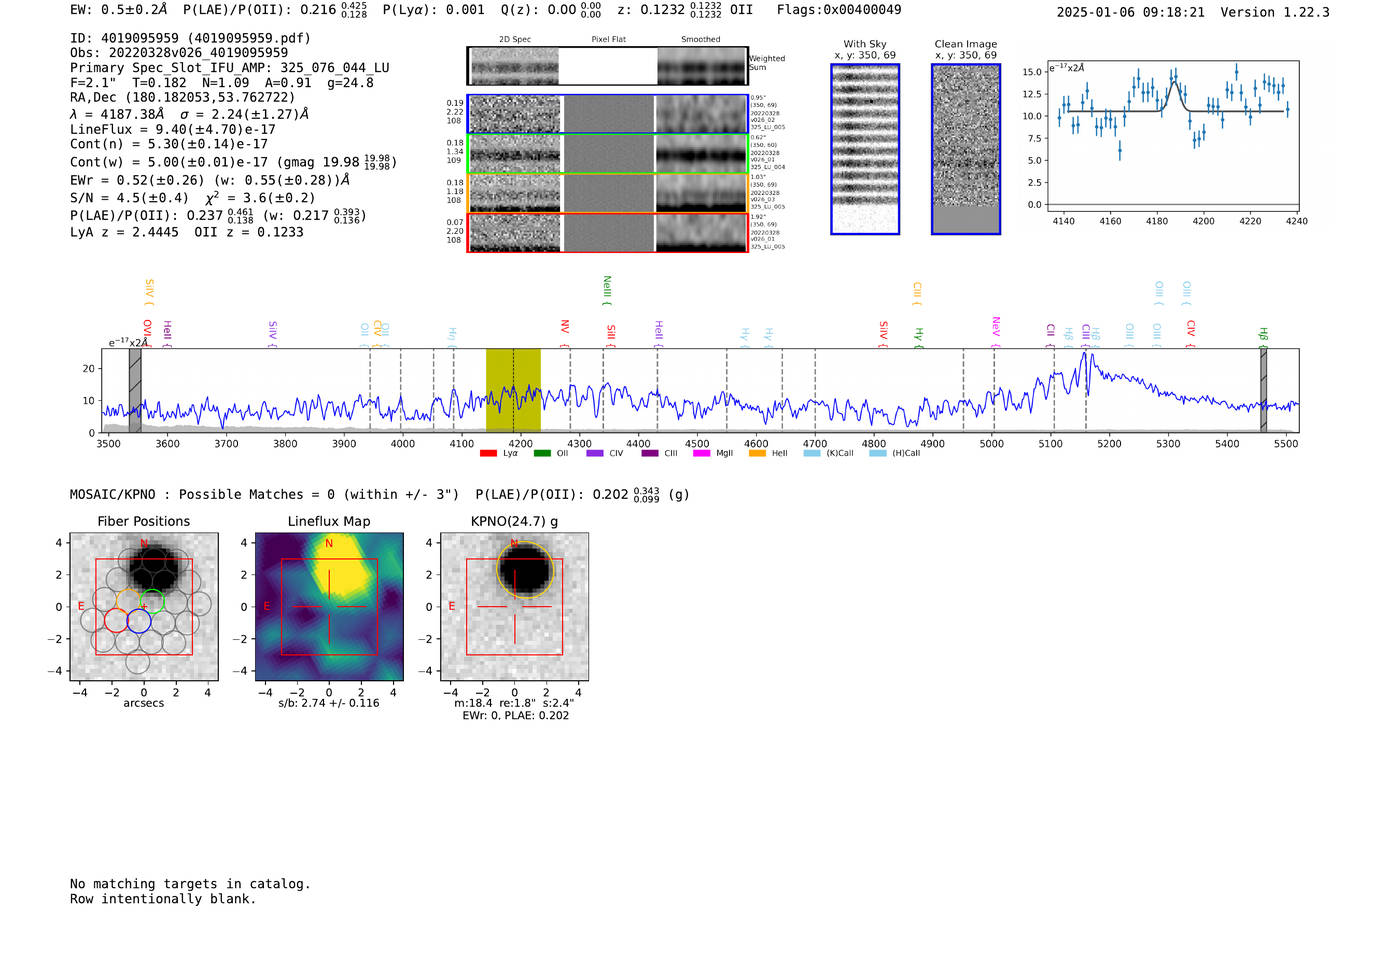
Task: Click the magenta MgII legend swatch
Action: click(701, 453)
